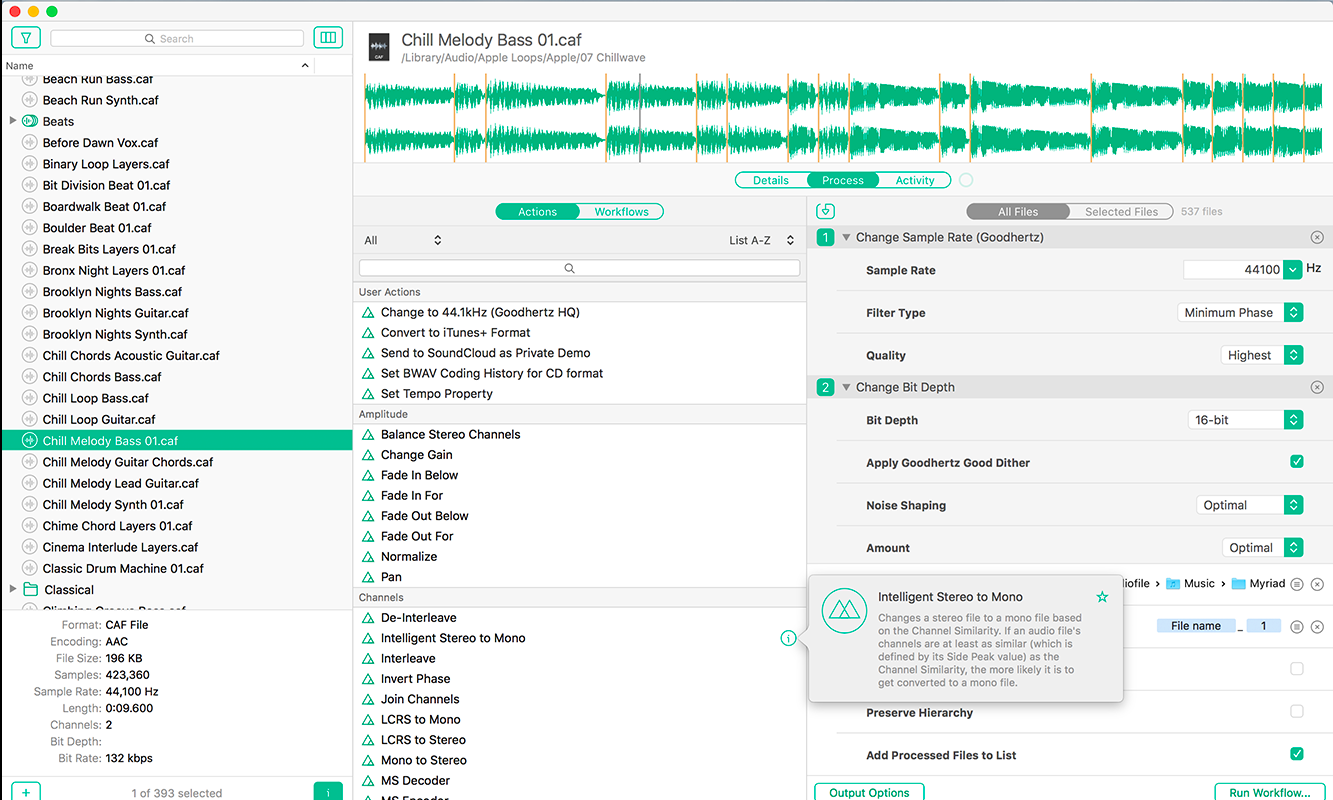Click the actions search field

pyautogui.click(x=579, y=268)
